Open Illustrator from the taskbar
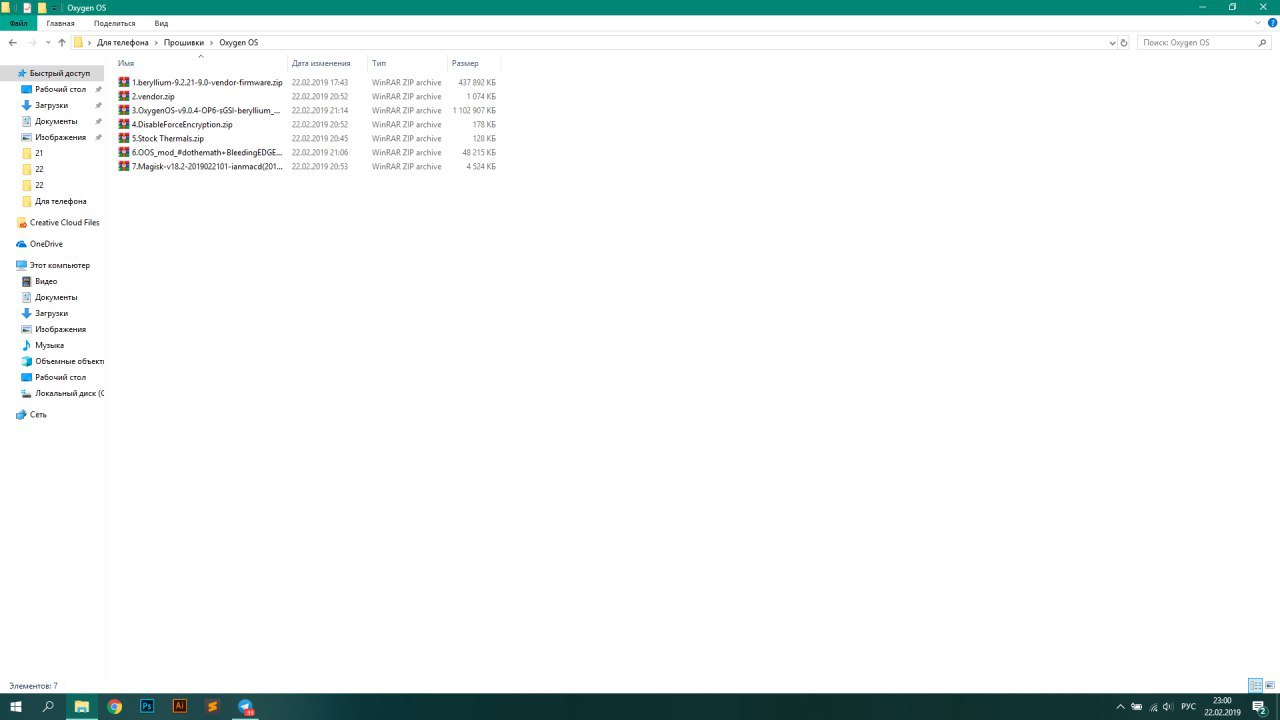 [180, 706]
